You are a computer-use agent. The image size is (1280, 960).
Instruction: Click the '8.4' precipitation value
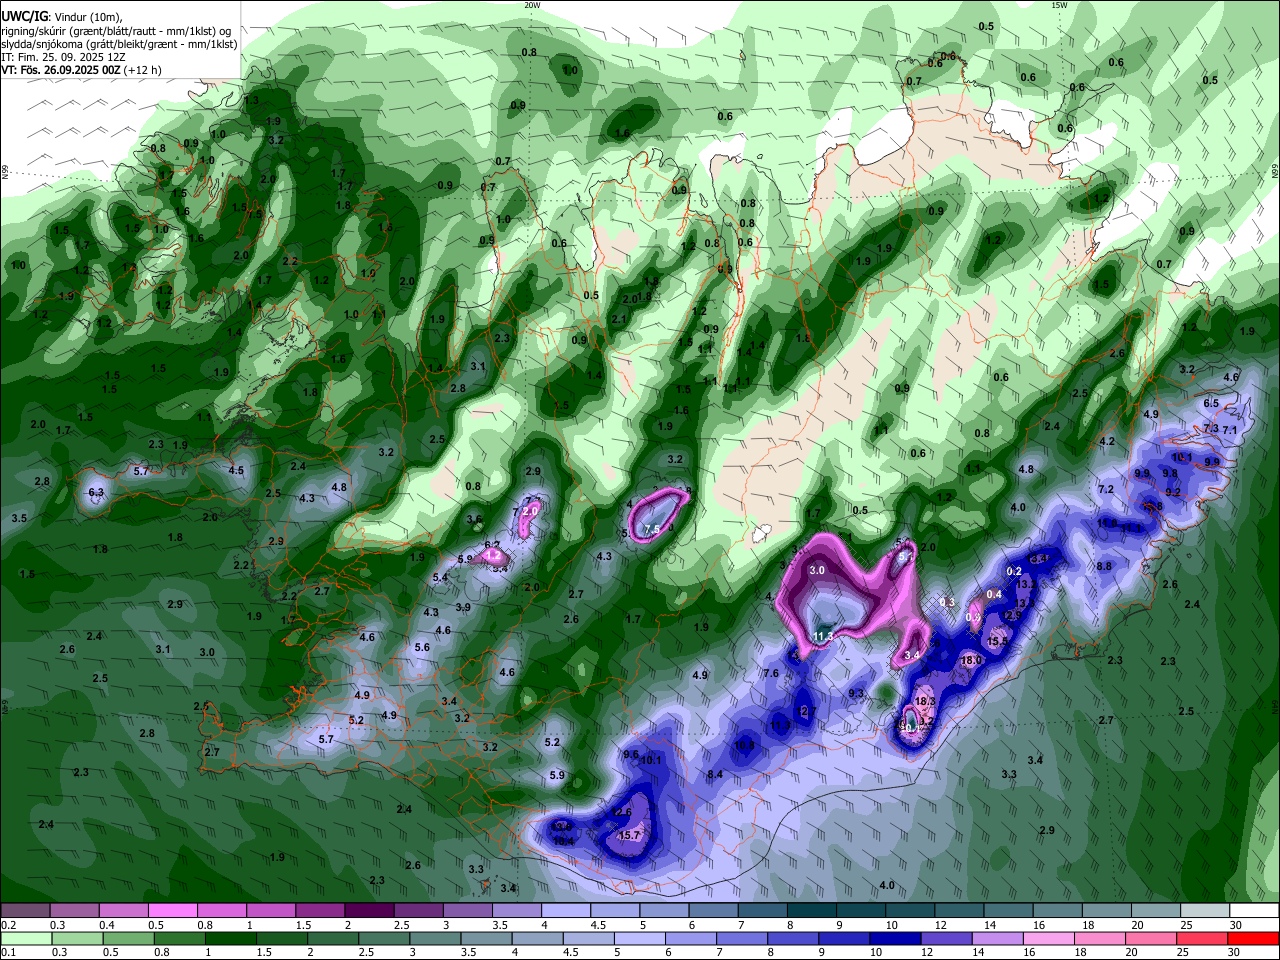click(715, 775)
